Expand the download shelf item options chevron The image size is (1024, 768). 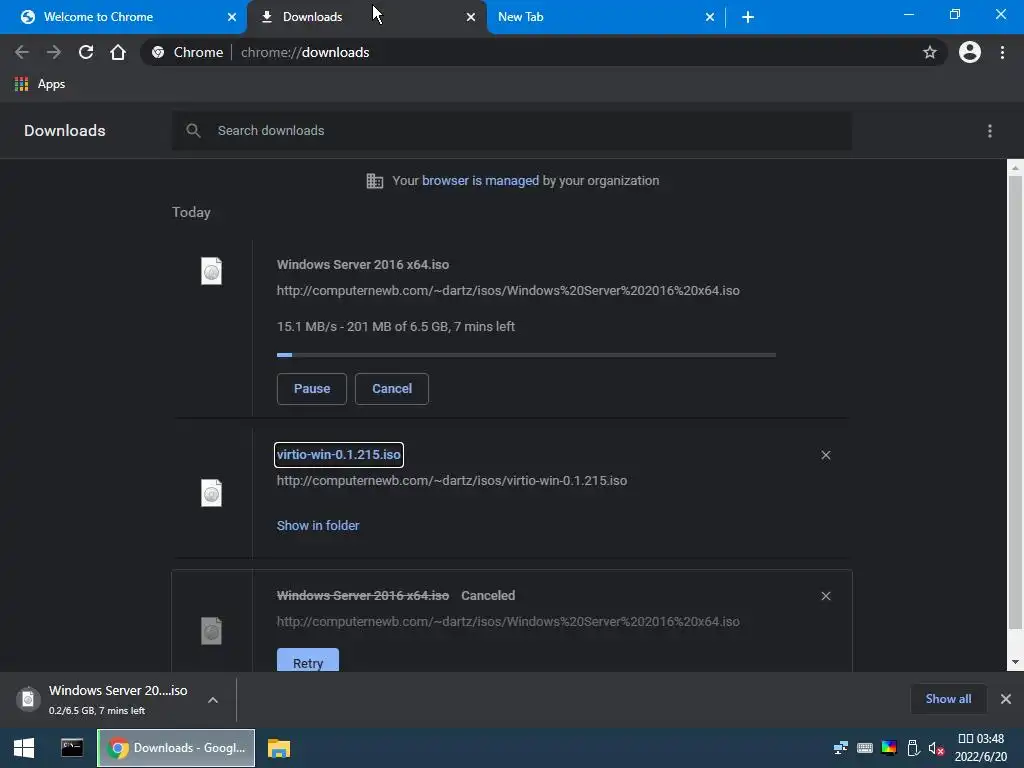pyautogui.click(x=213, y=700)
